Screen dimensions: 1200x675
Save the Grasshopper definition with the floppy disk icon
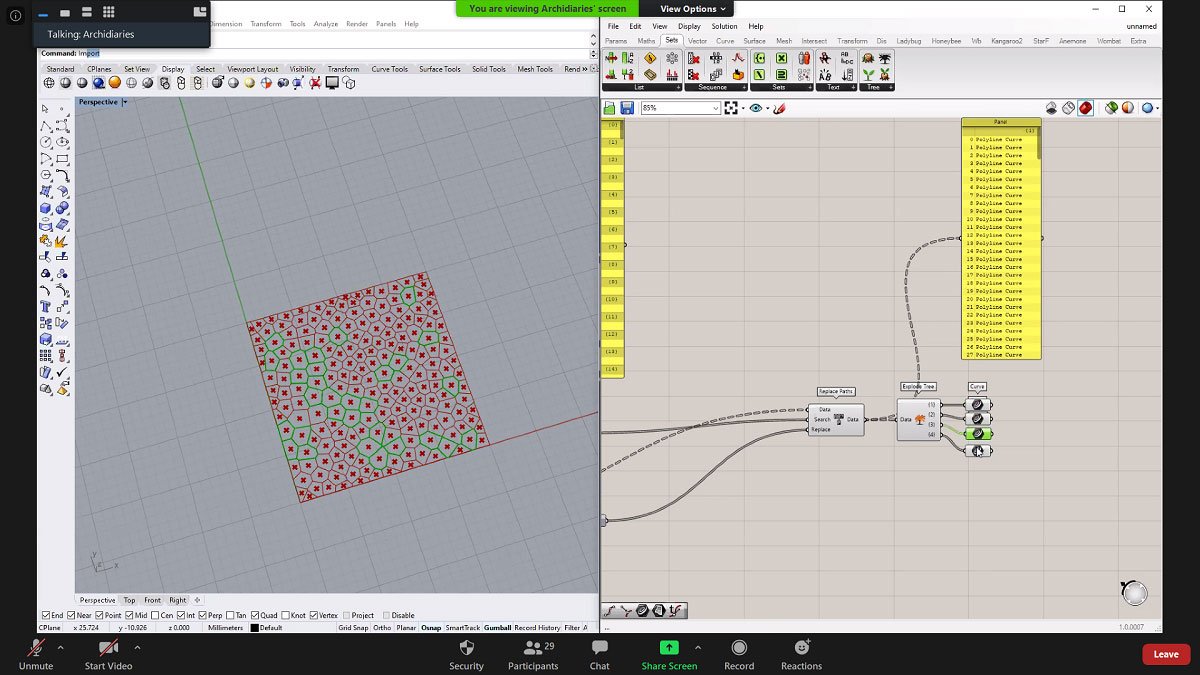click(x=627, y=108)
